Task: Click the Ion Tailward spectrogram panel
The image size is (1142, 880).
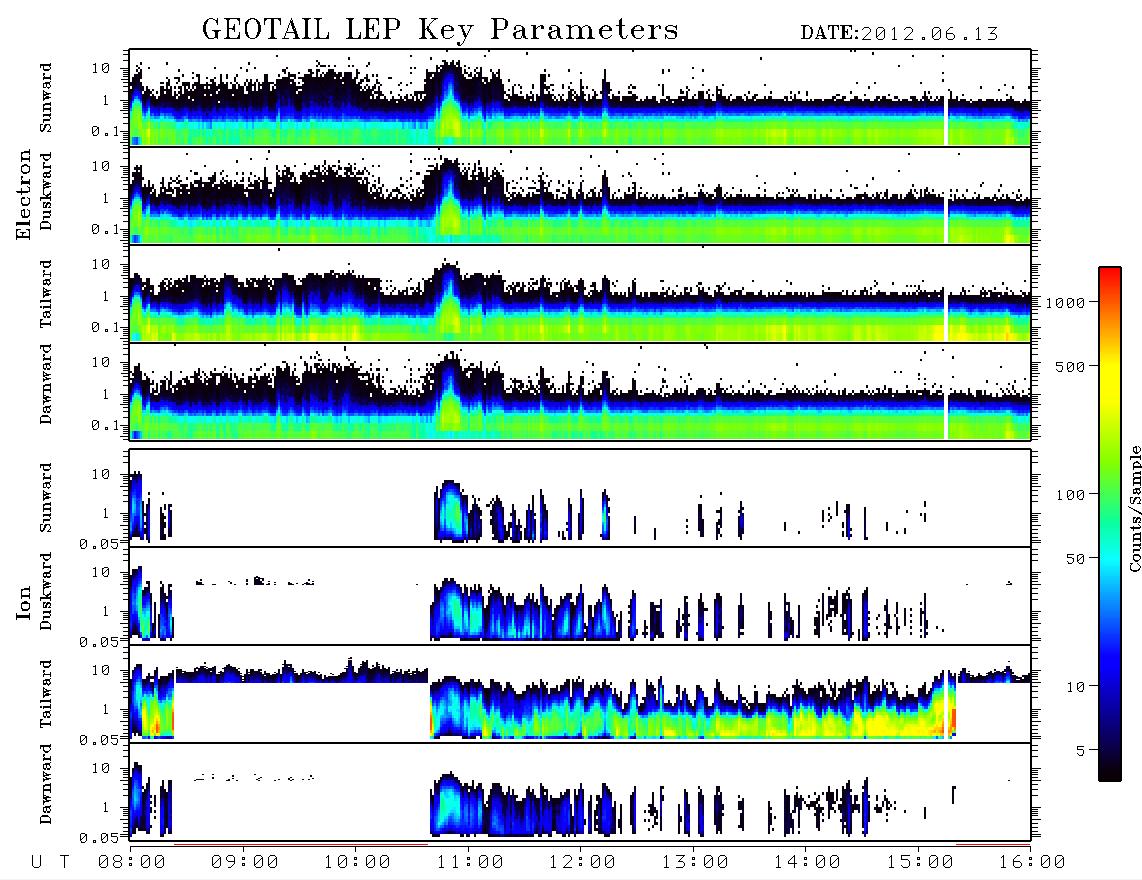Action: [x=580, y=694]
